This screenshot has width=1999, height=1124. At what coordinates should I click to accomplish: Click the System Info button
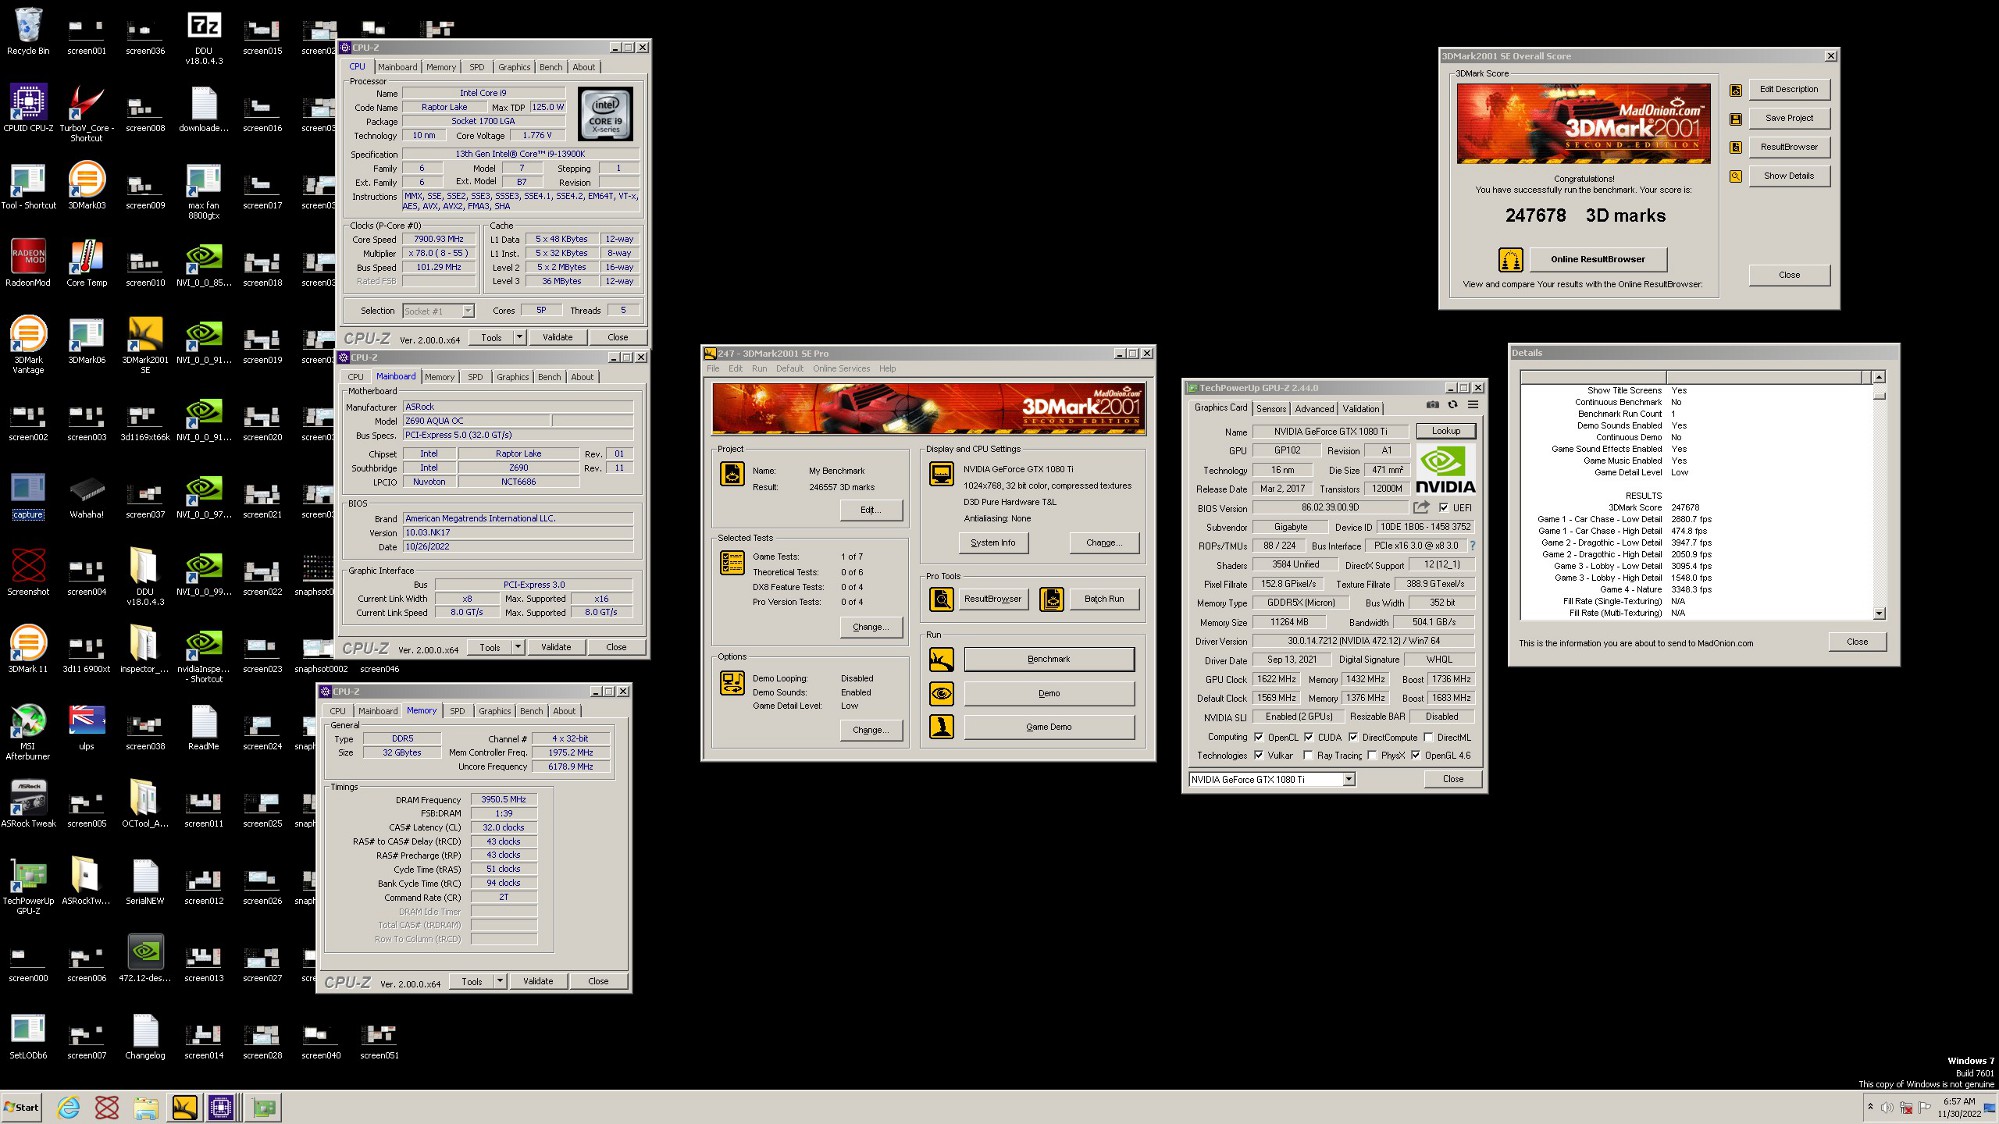tap(992, 543)
